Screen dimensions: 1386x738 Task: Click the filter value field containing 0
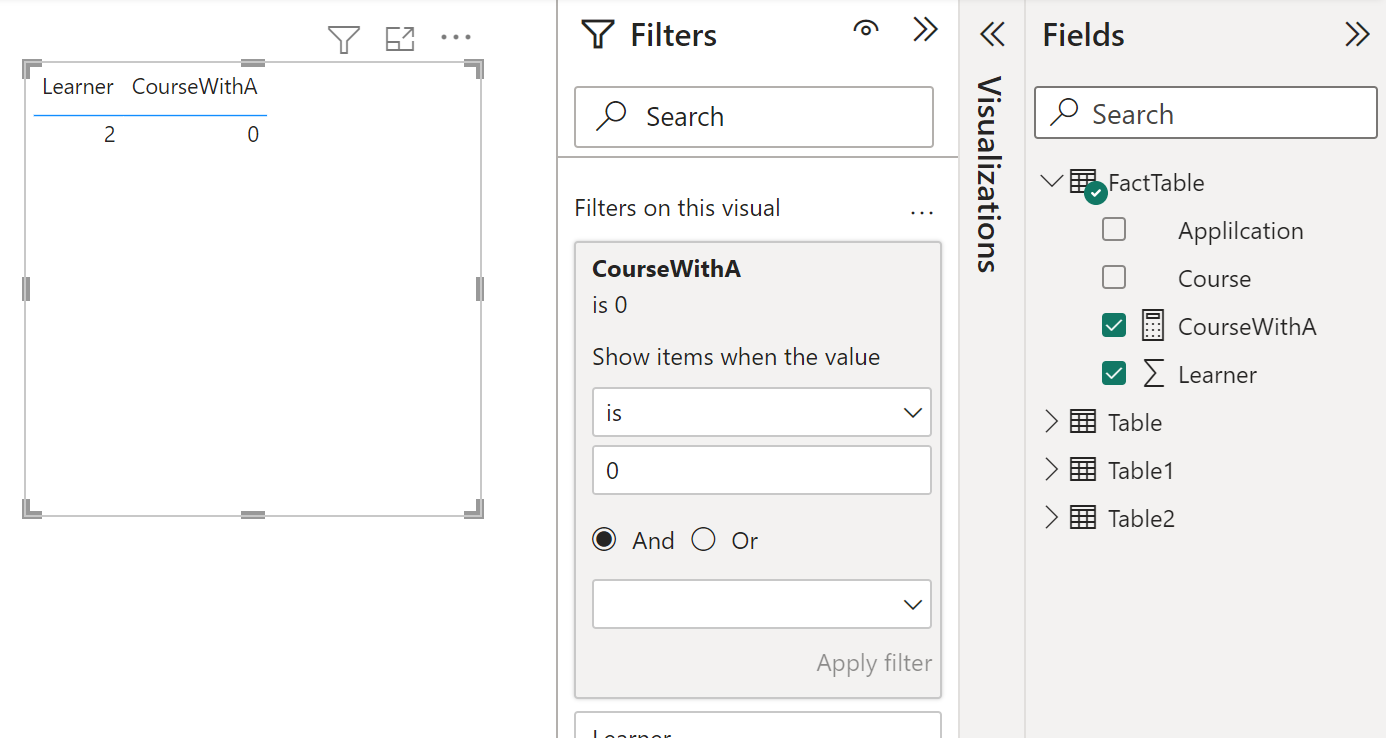click(762, 470)
